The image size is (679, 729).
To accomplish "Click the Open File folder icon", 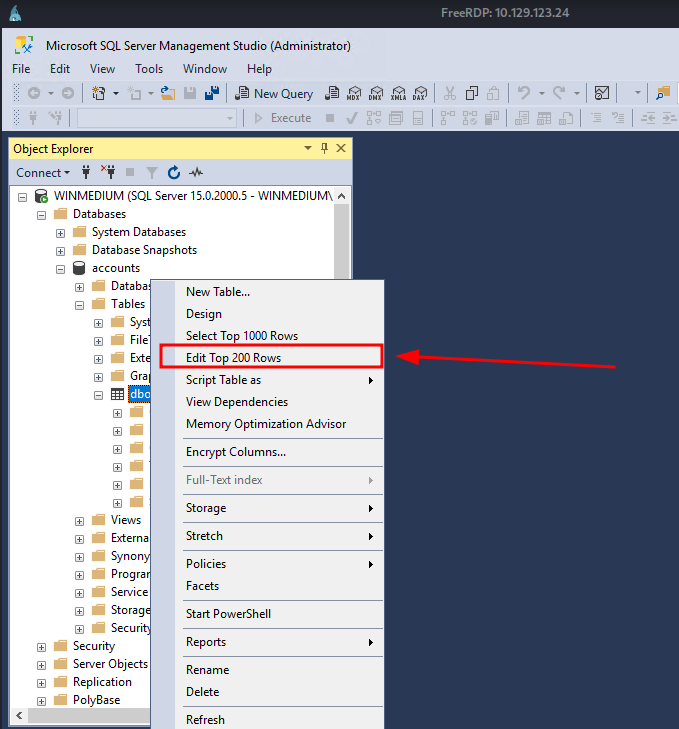I will (168, 93).
